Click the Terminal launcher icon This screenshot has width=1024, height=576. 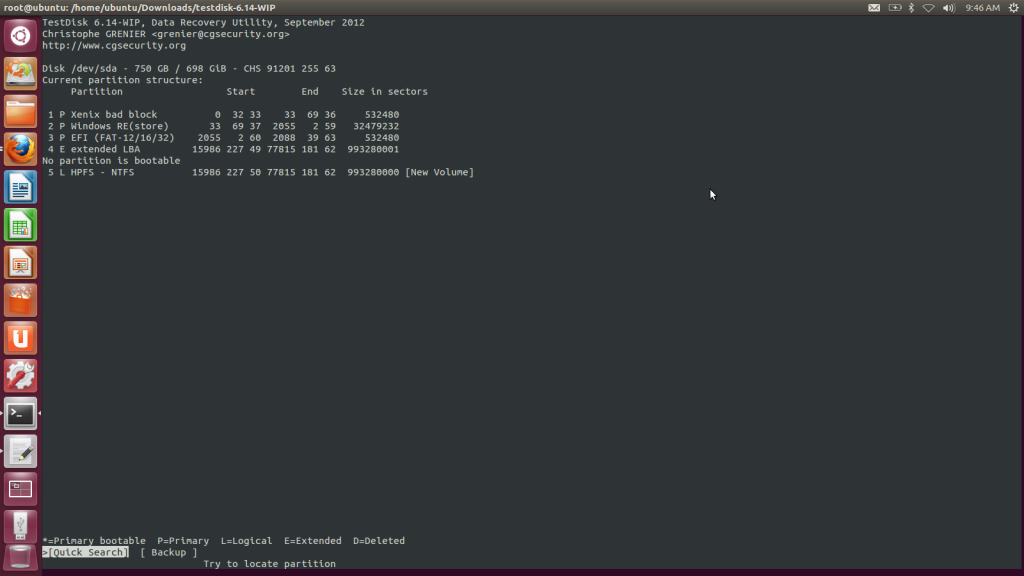pyautogui.click(x=20, y=414)
